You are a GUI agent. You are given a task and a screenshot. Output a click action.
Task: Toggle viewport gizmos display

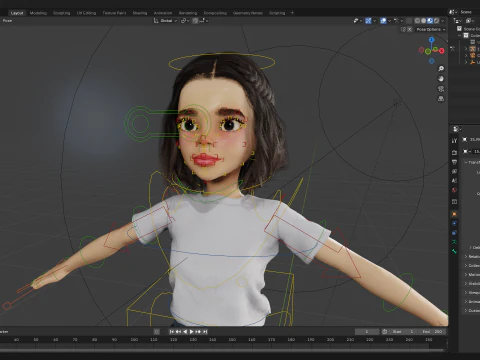(368, 21)
